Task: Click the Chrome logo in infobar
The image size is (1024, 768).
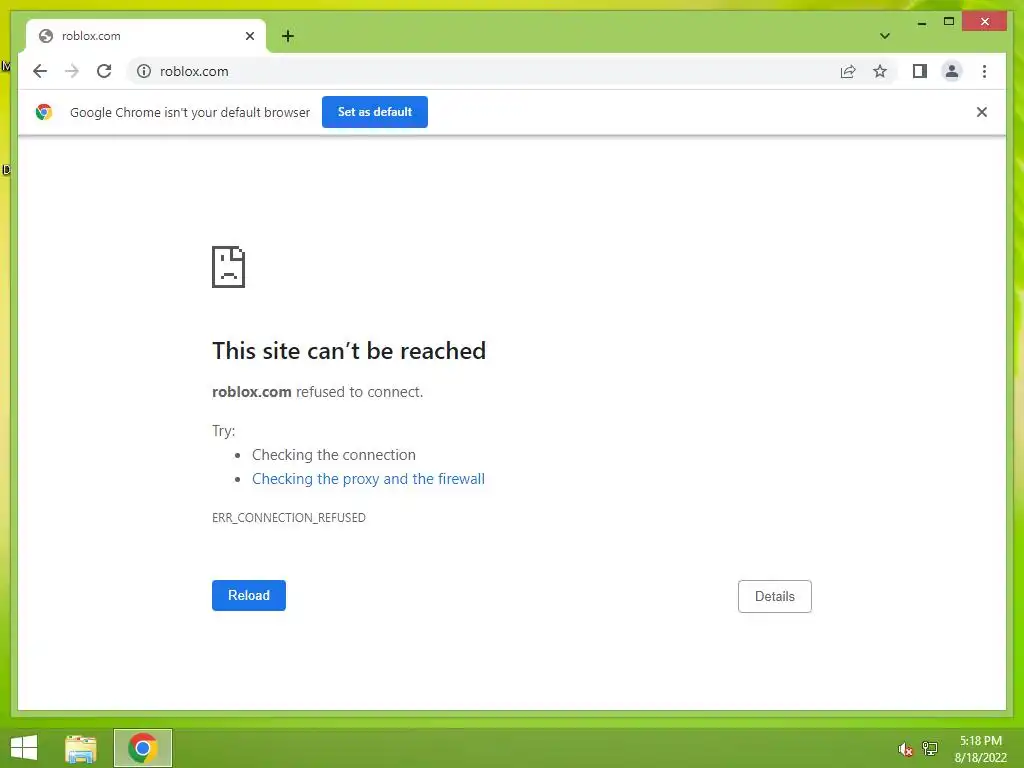Action: coord(44,112)
